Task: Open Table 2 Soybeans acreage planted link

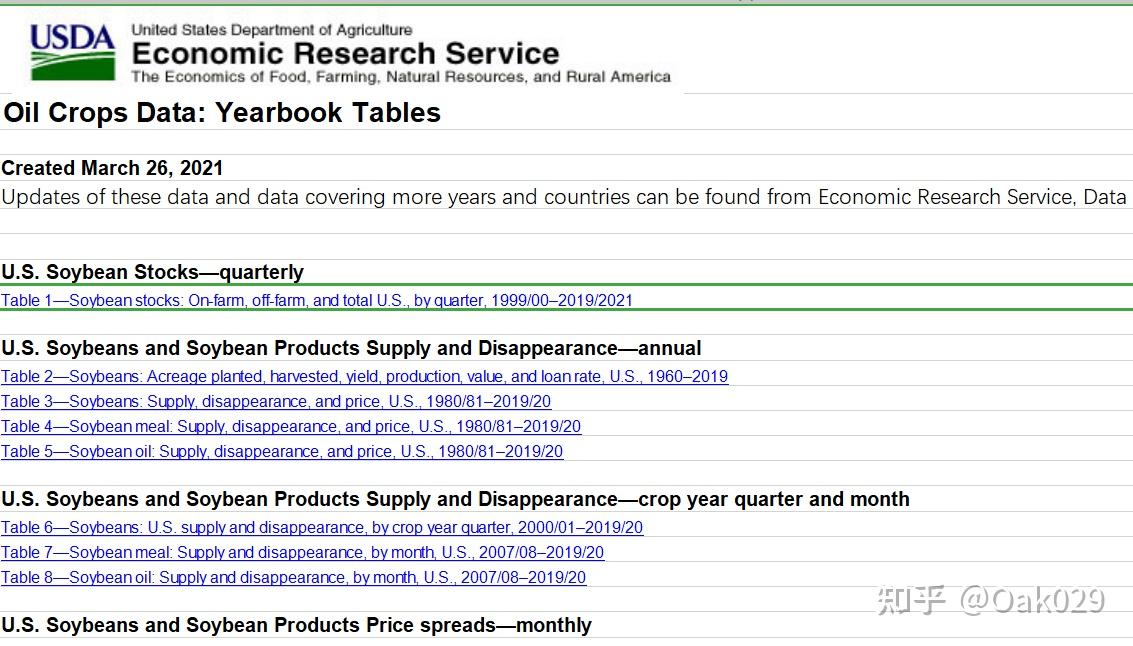Action: click(364, 377)
